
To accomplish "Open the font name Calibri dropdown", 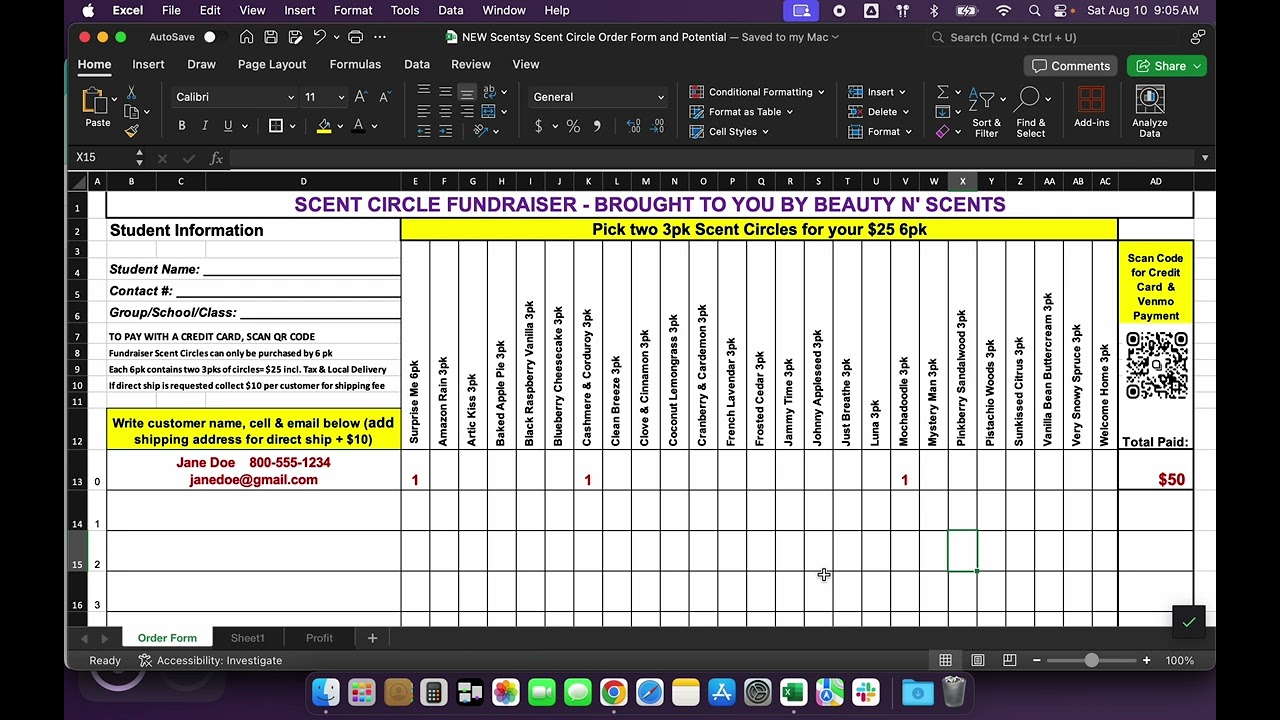I will pyautogui.click(x=291, y=97).
